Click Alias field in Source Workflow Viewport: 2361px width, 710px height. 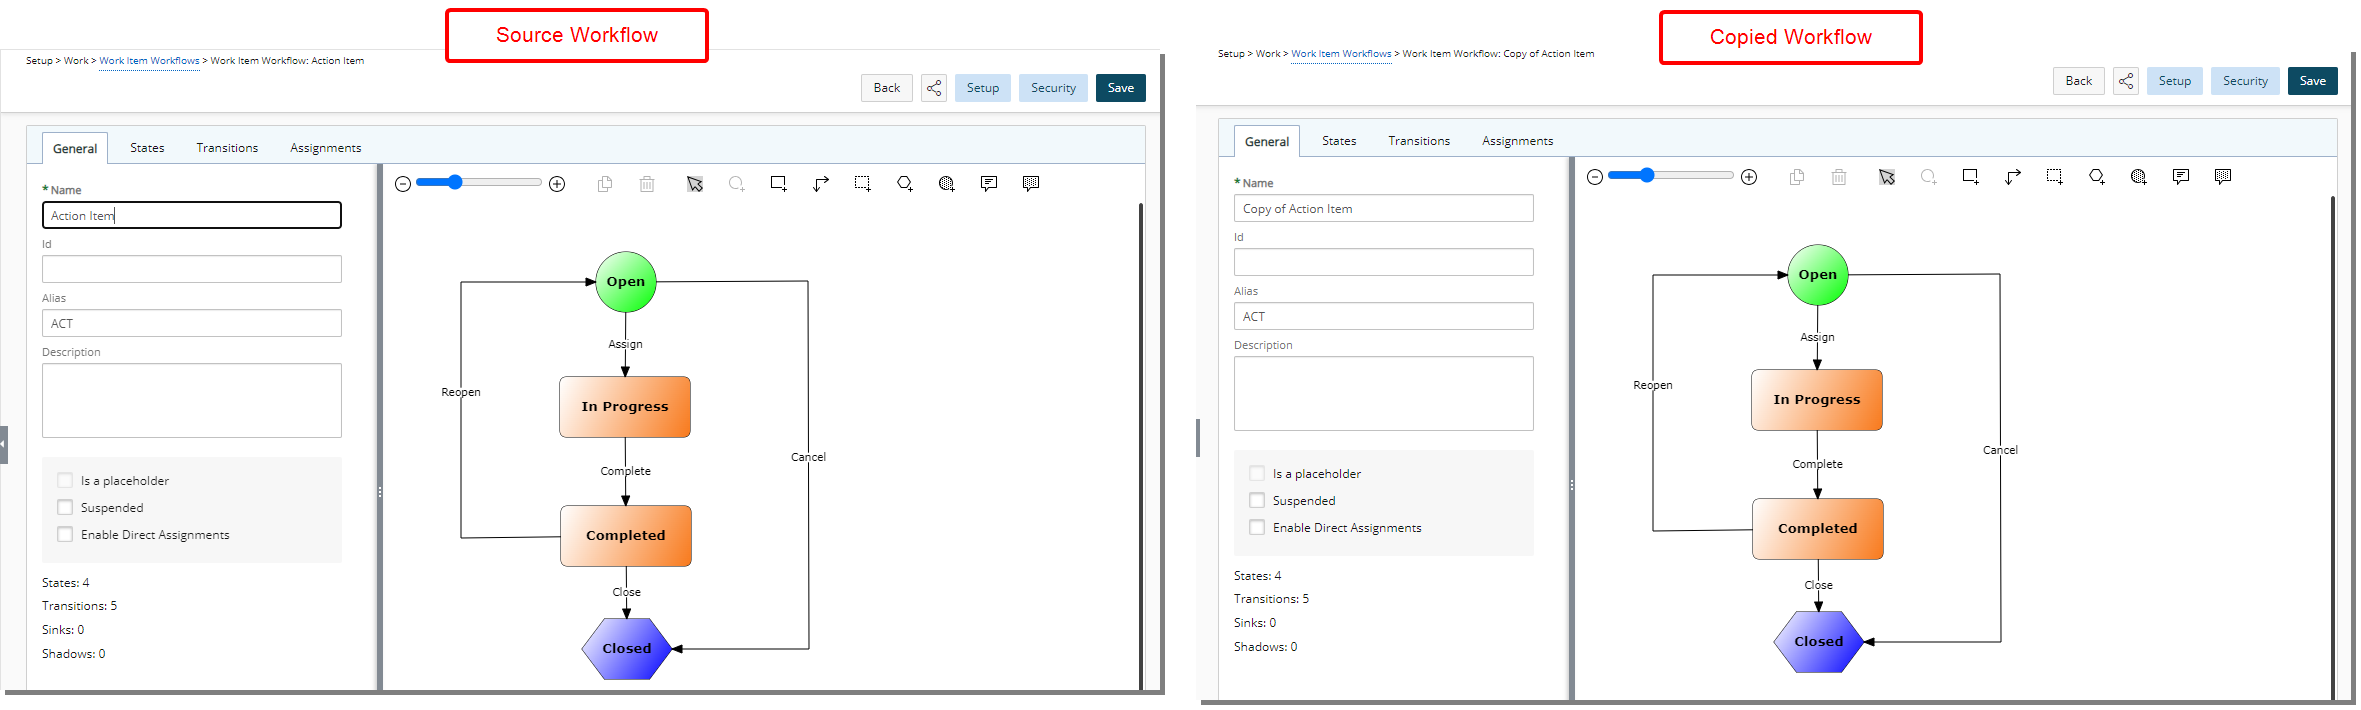192,323
